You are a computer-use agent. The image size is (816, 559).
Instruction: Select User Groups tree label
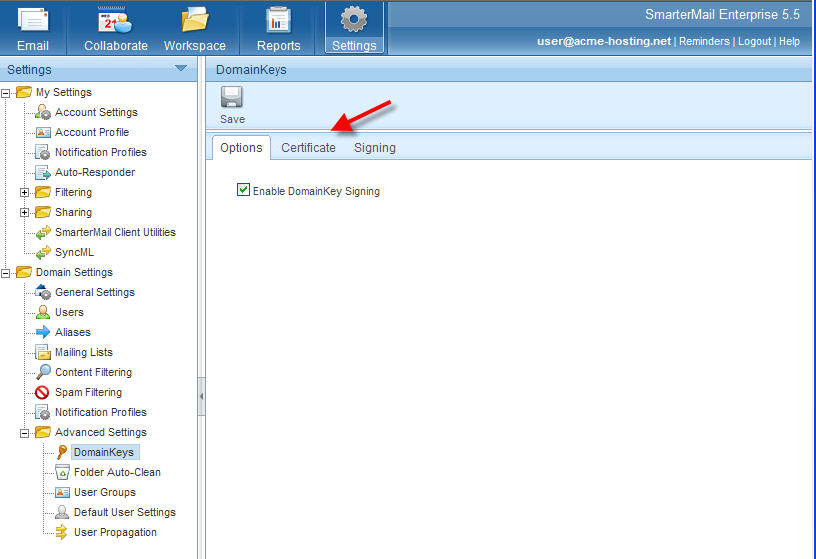(x=105, y=492)
